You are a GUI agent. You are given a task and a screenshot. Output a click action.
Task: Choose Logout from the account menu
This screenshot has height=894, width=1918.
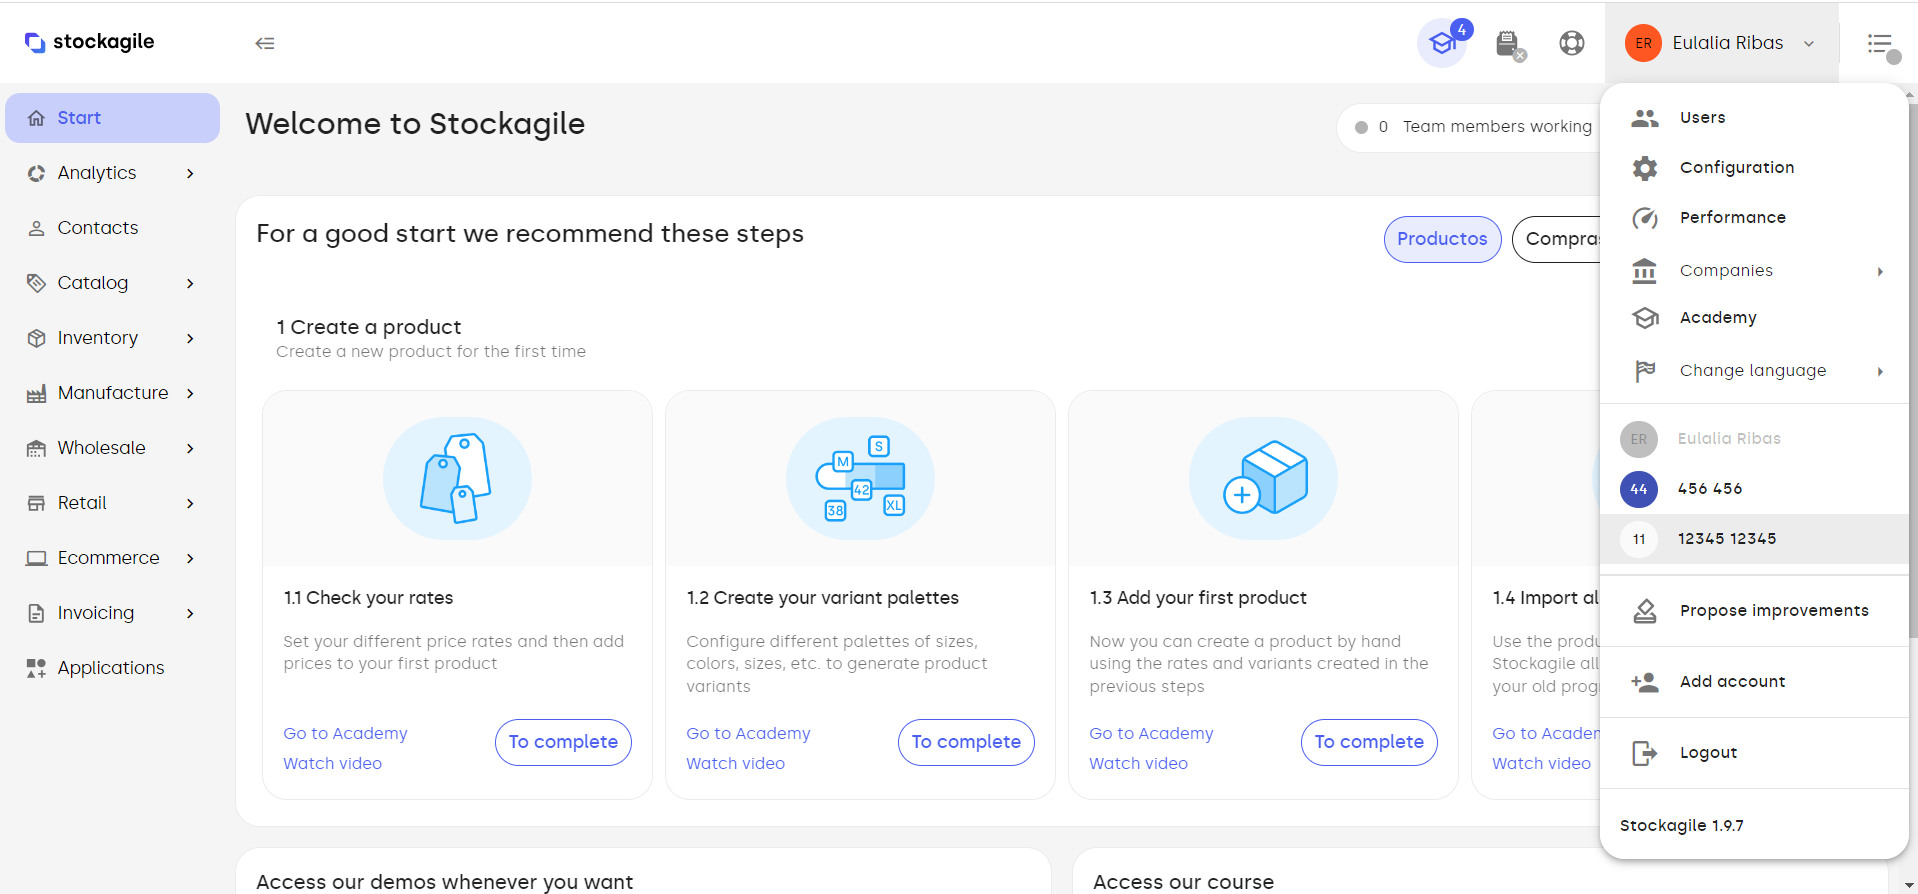tap(1754, 753)
